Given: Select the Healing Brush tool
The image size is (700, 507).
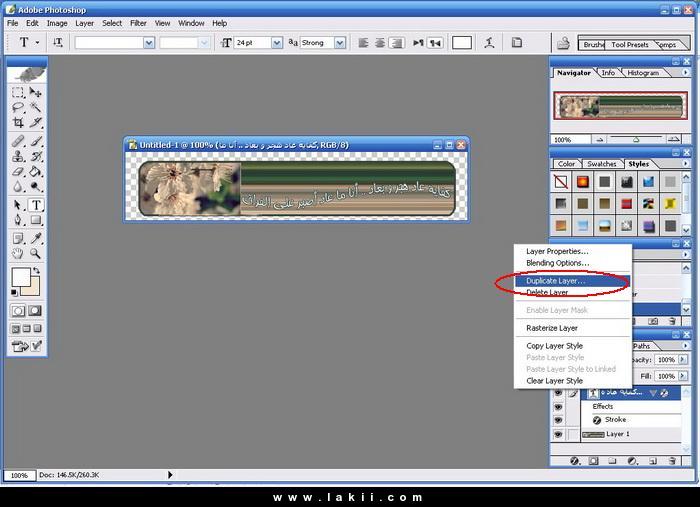Looking at the screenshot, I should (18, 141).
